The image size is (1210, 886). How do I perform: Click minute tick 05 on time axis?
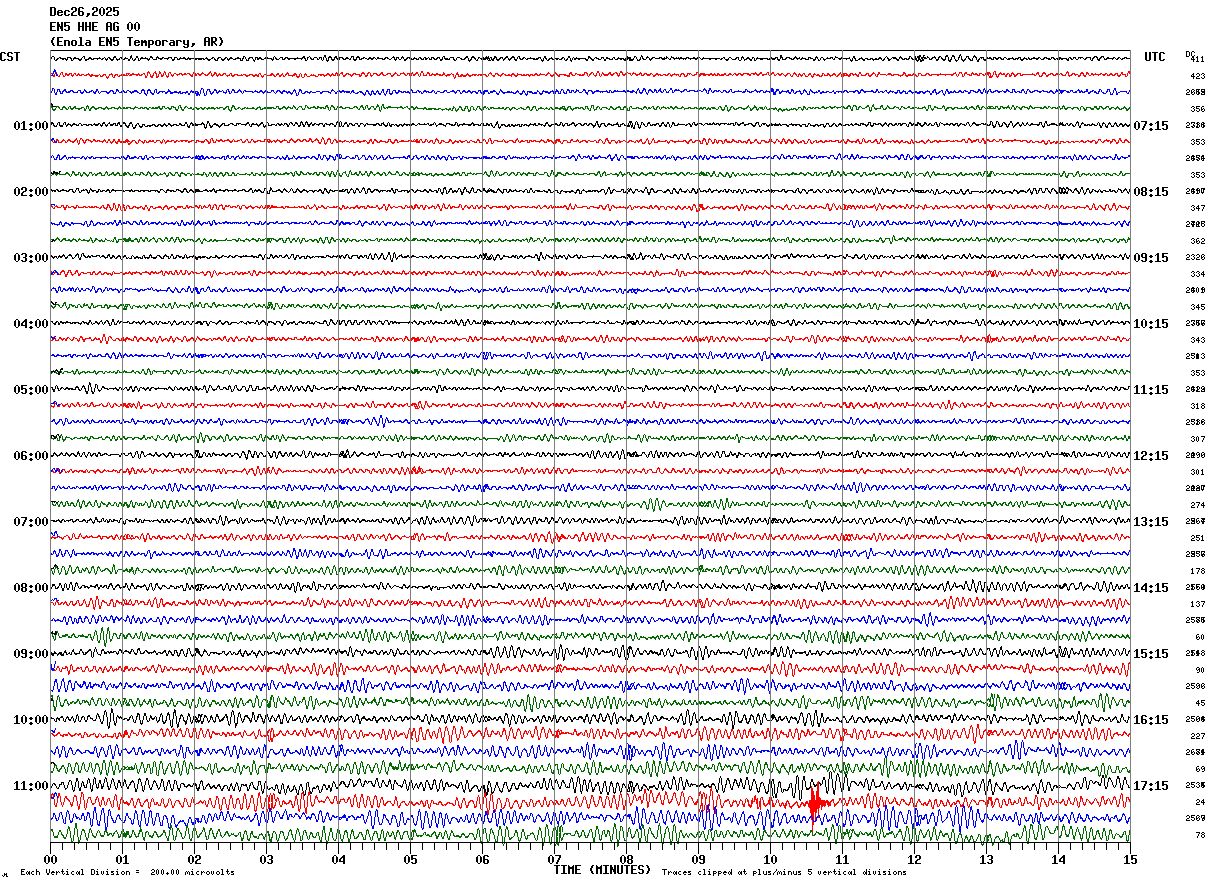410,859
